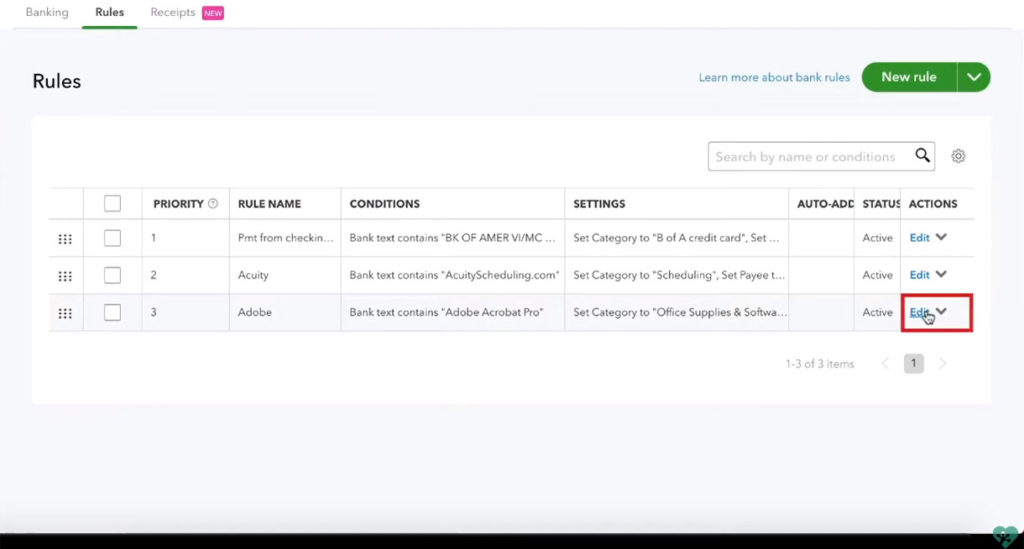Viewport: 1024px width, 549px height.
Task: Check the box for the Acuity rule
Action: tap(112, 275)
